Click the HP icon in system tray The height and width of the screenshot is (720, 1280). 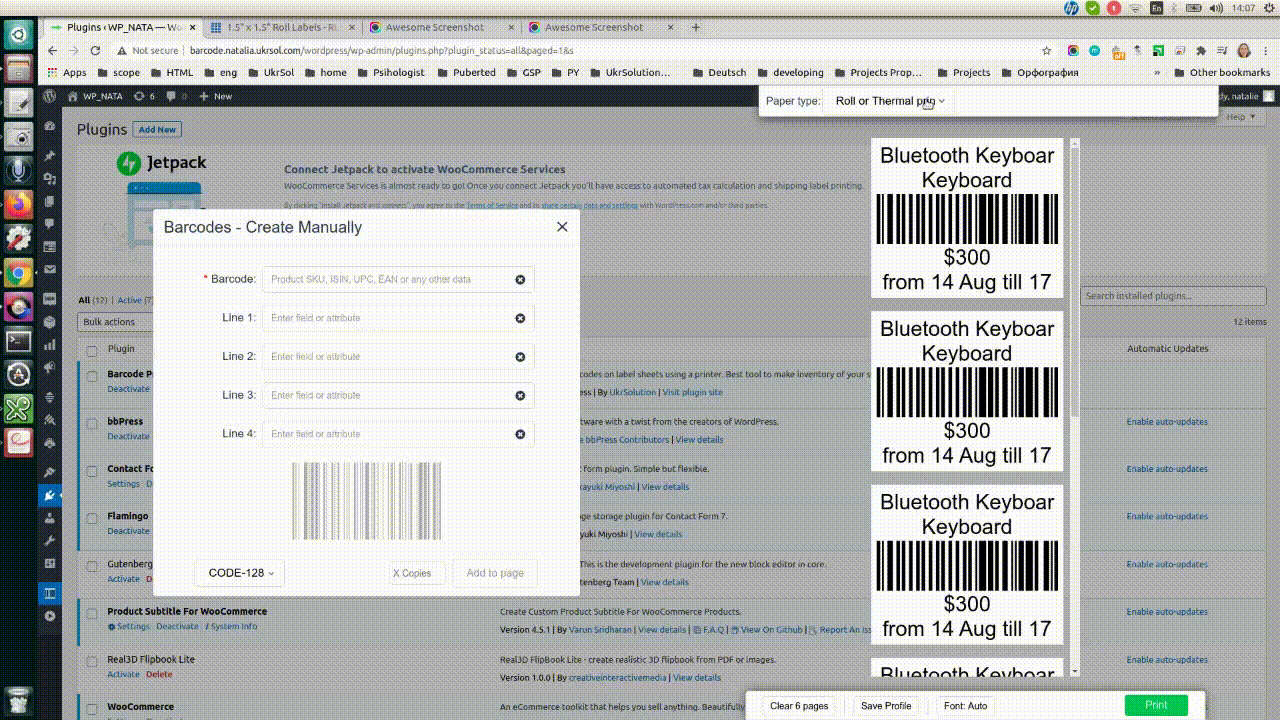(1071, 8)
